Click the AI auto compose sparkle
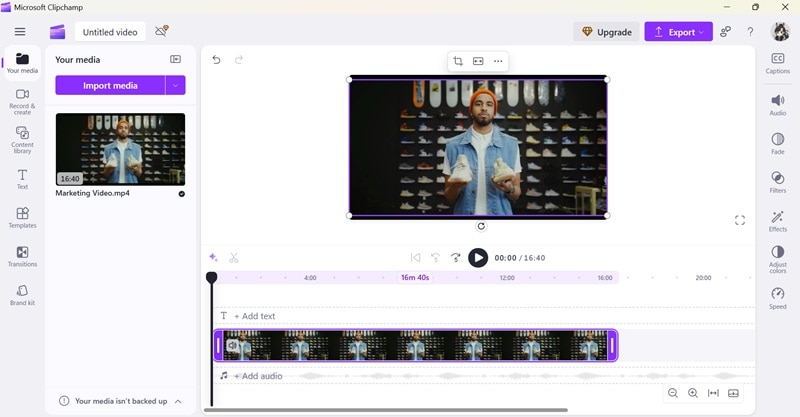This screenshot has height=417, width=800. click(x=213, y=257)
